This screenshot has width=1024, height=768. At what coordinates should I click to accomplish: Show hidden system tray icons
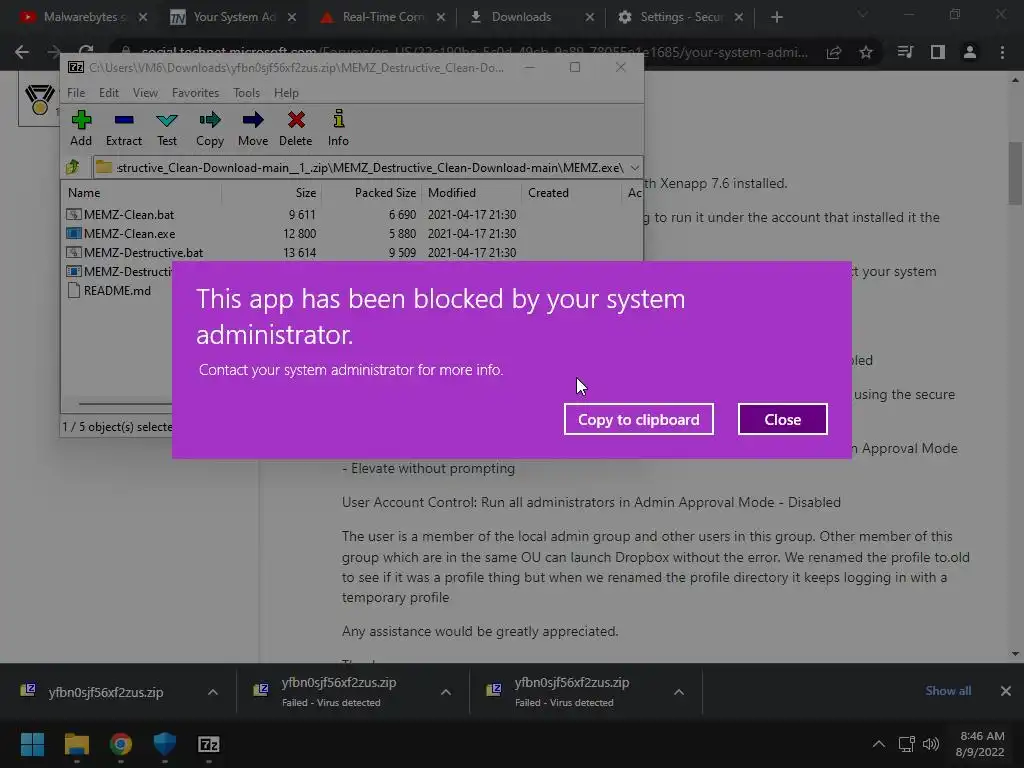(879, 744)
